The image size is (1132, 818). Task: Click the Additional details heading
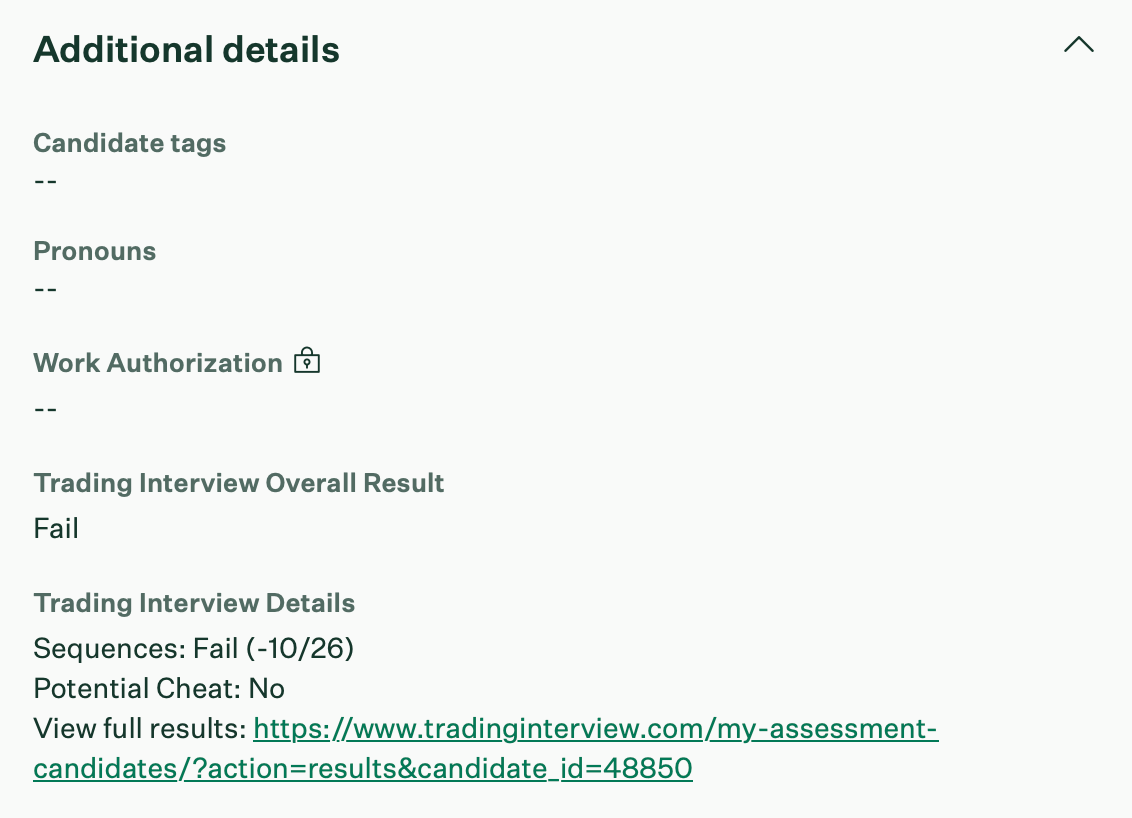[x=187, y=49]
